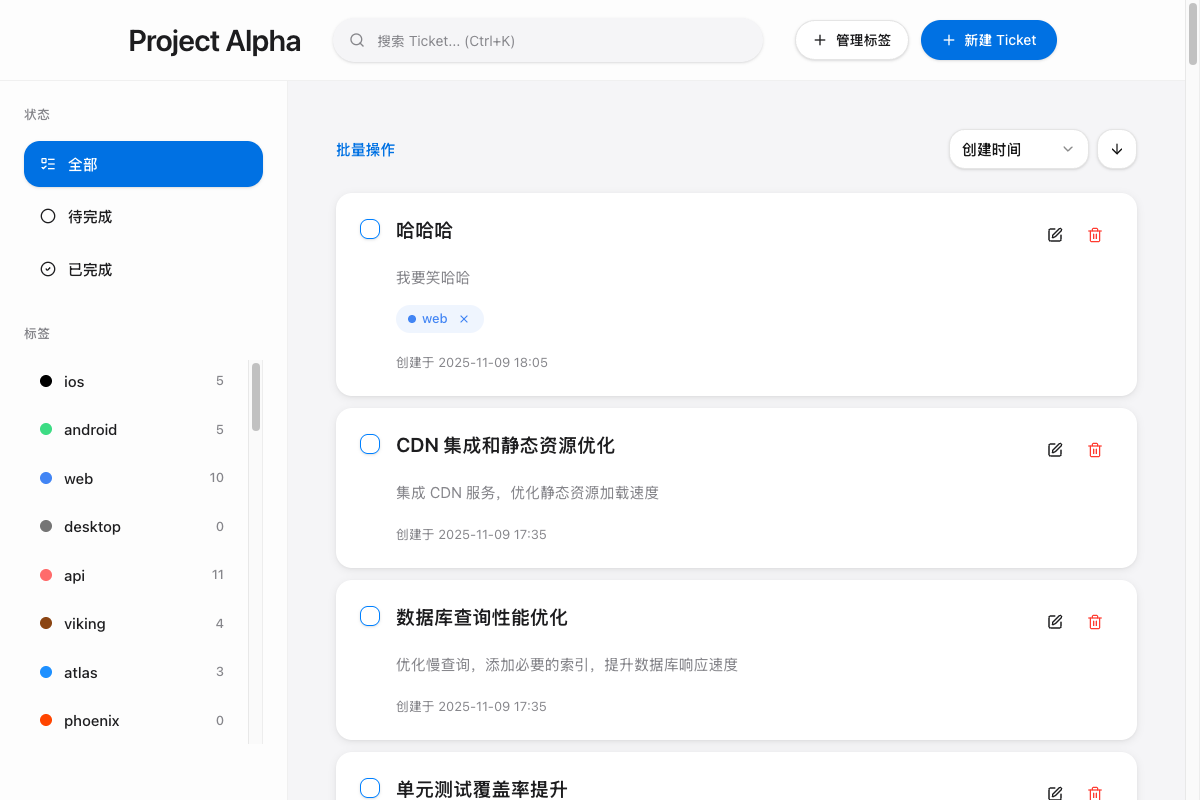Click the 批量操作 link
The image size is (1200, 800).
[365, 150]
